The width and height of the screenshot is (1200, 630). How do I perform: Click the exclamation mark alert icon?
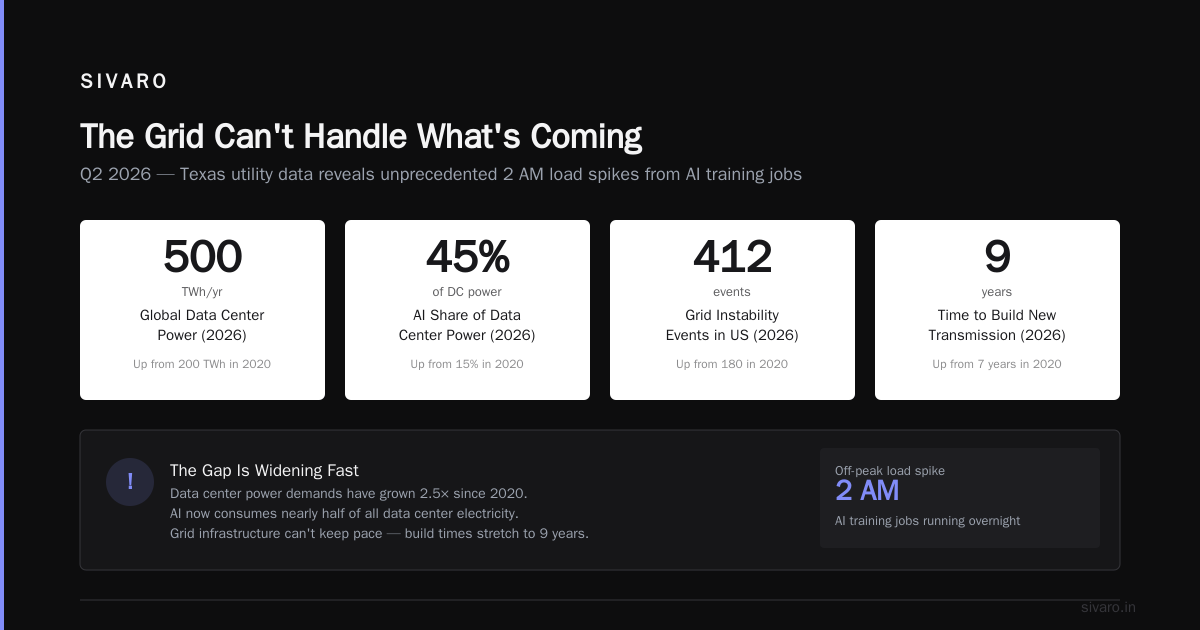(x=130, y=482)
